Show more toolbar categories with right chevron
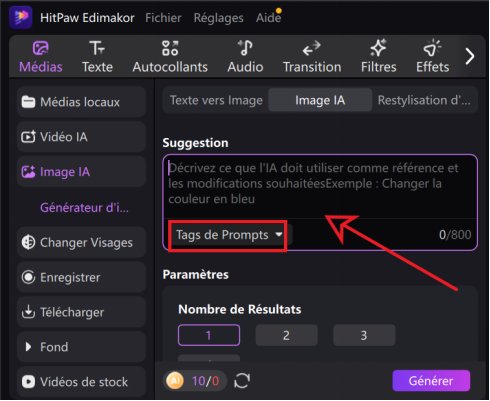Viewport: 490px width, 401px height. 470,56
